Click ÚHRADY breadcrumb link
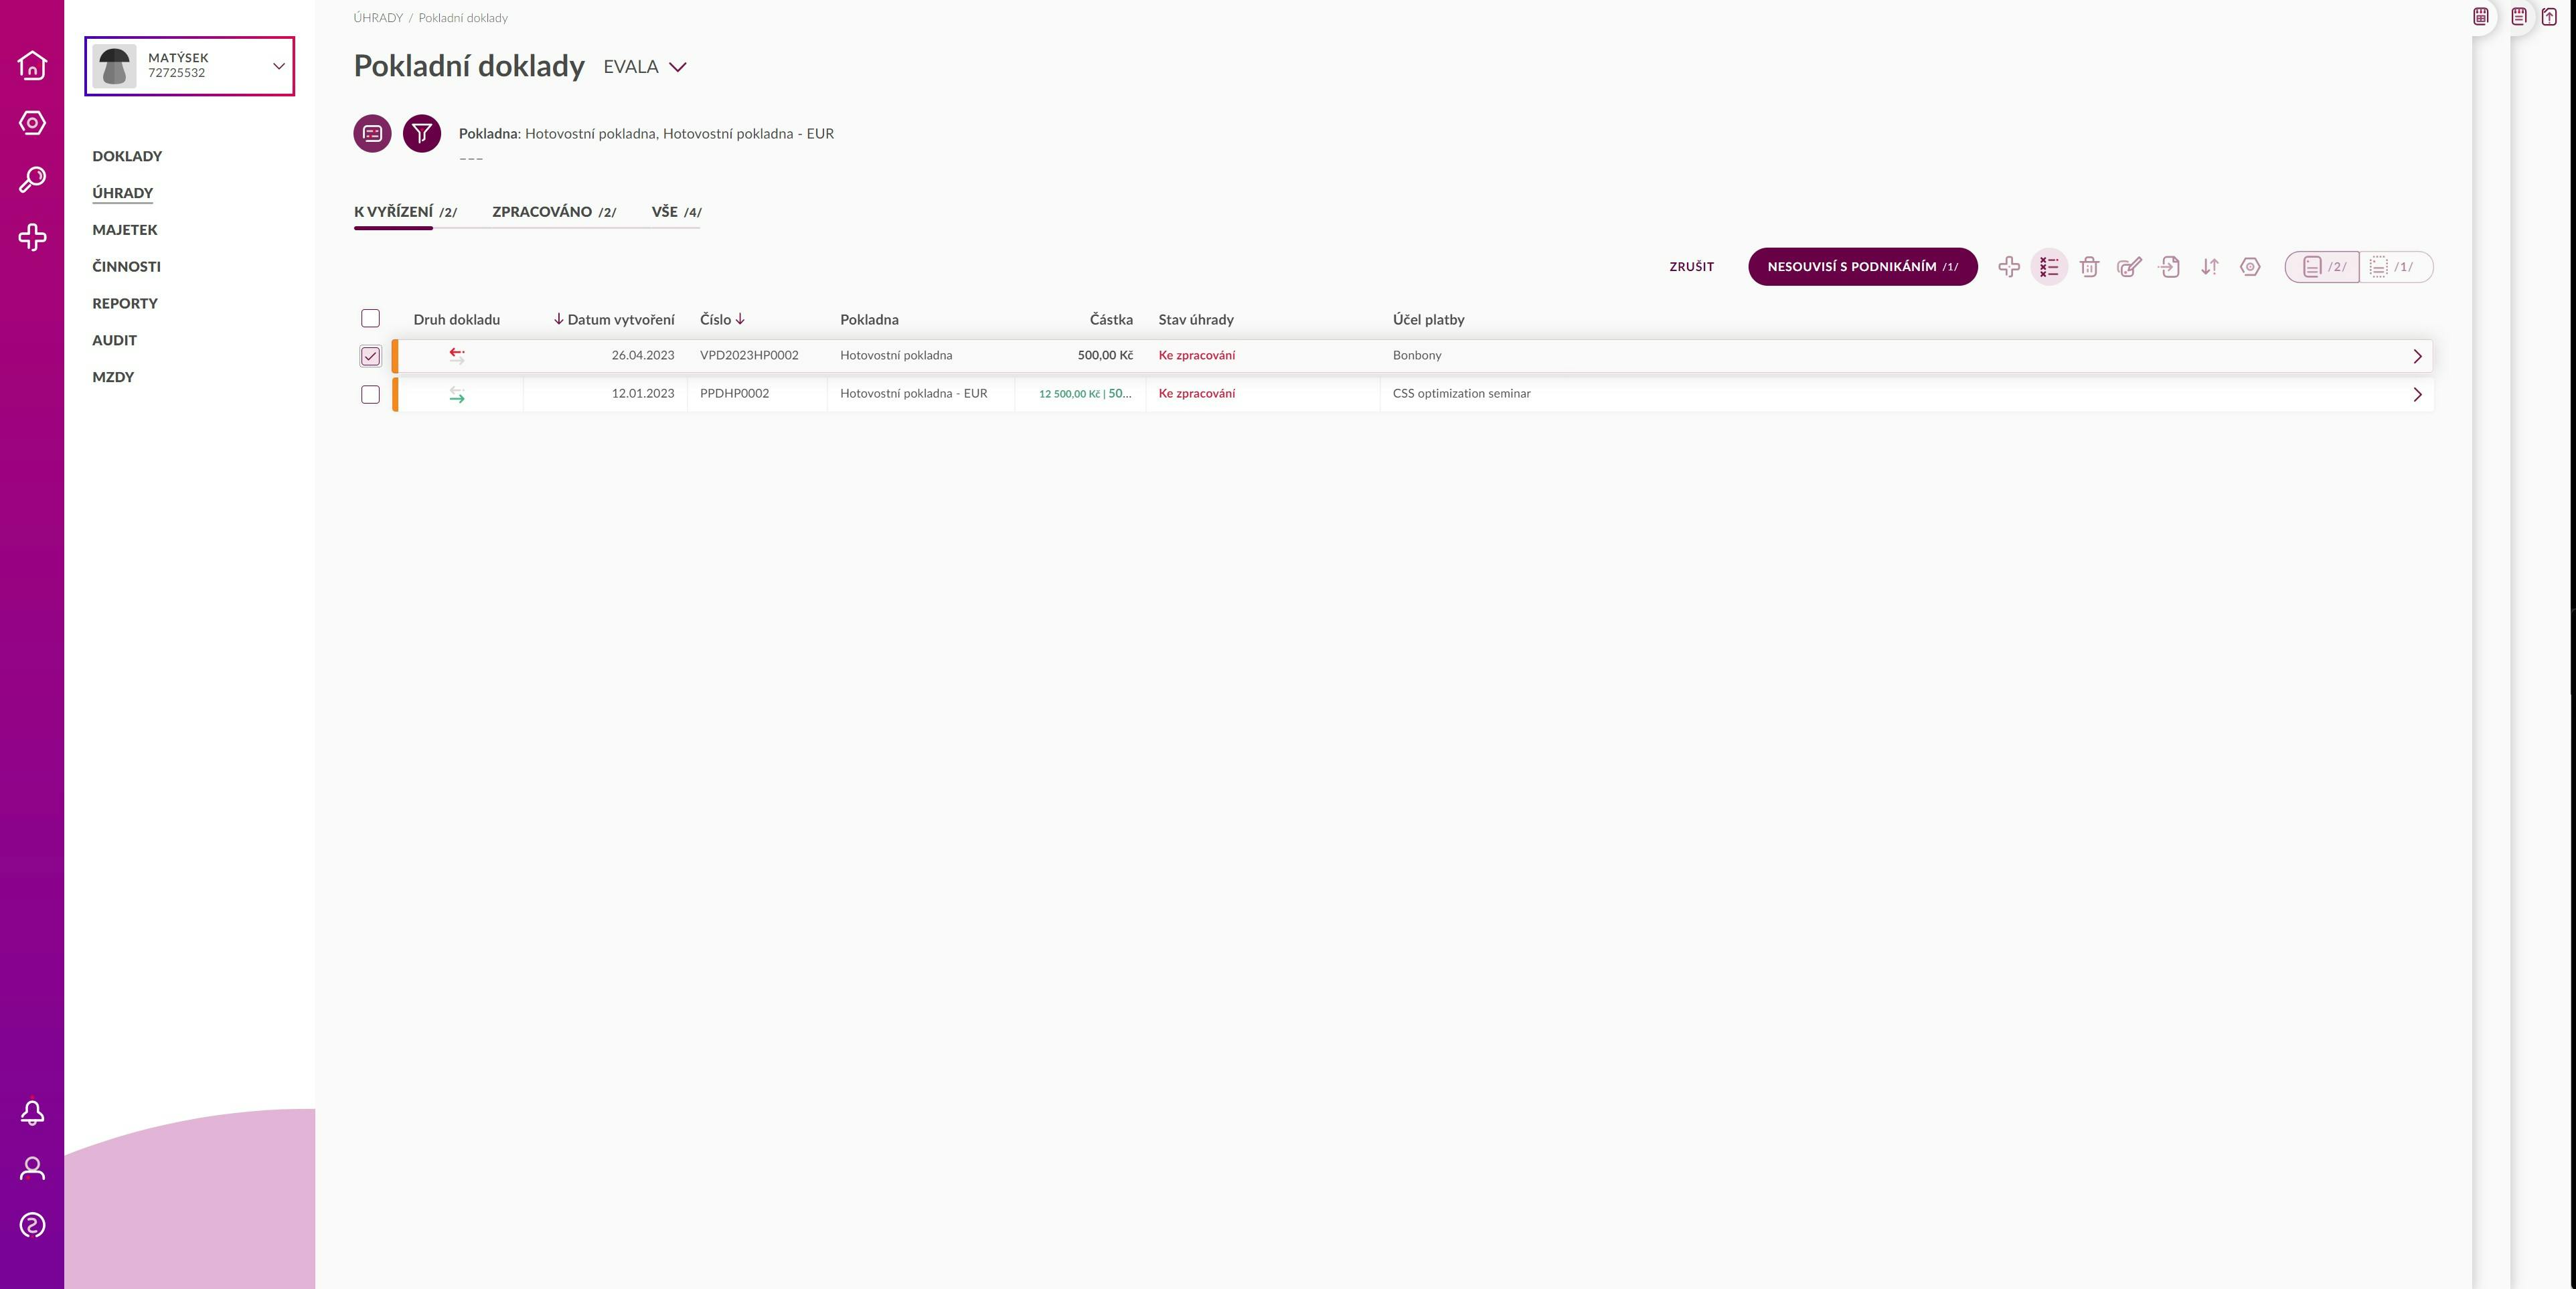This screenshot has width=2576, height=1289. 378,18
